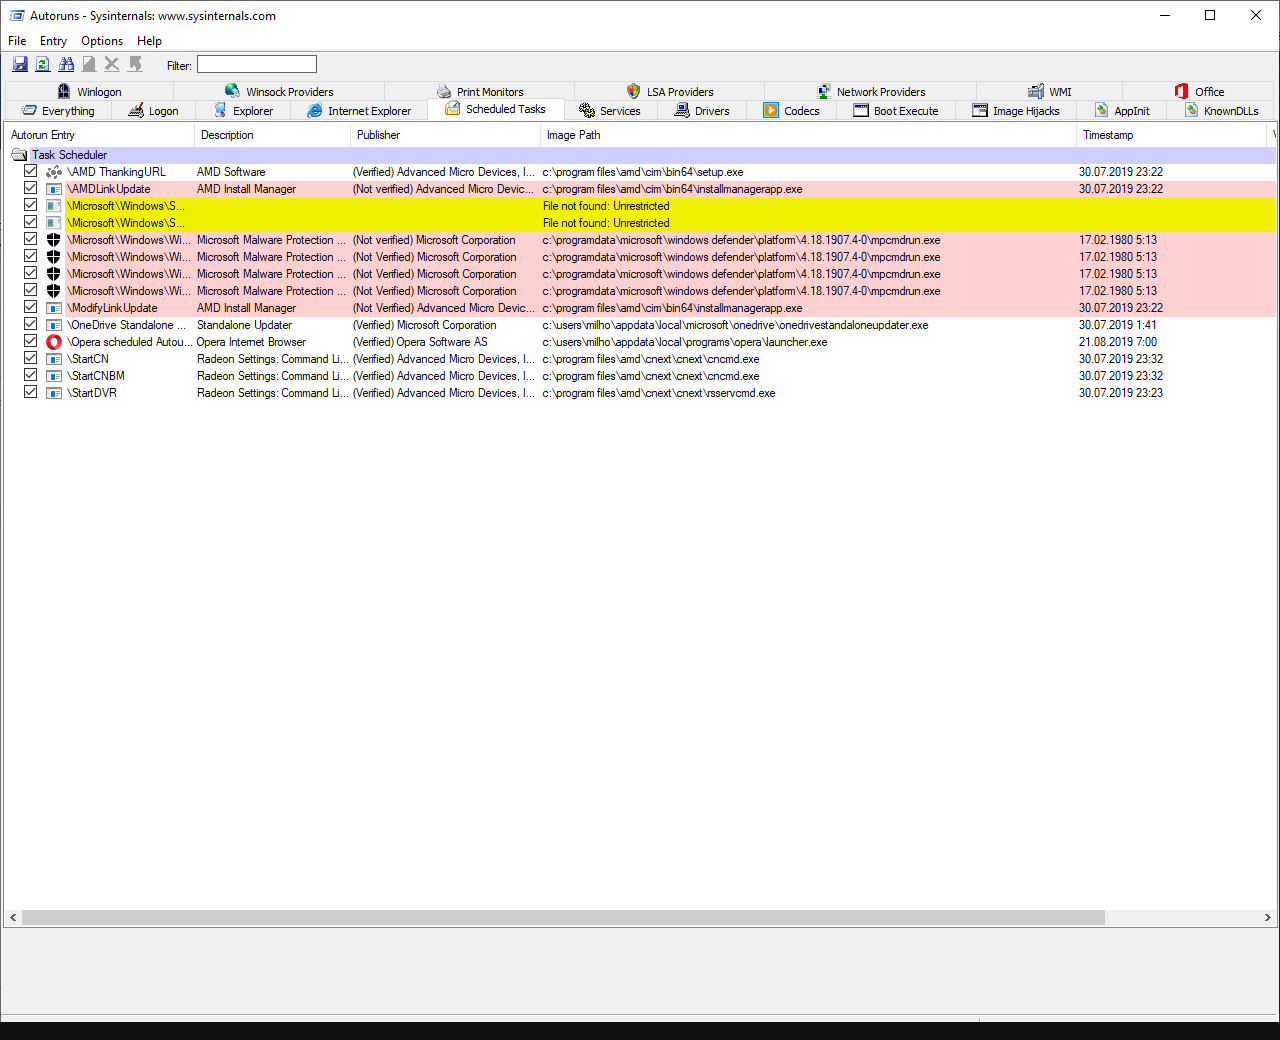Toggle the StartDVR entry checkbox
Screen dimensions: 1280x1040
(x=31, y=392)
